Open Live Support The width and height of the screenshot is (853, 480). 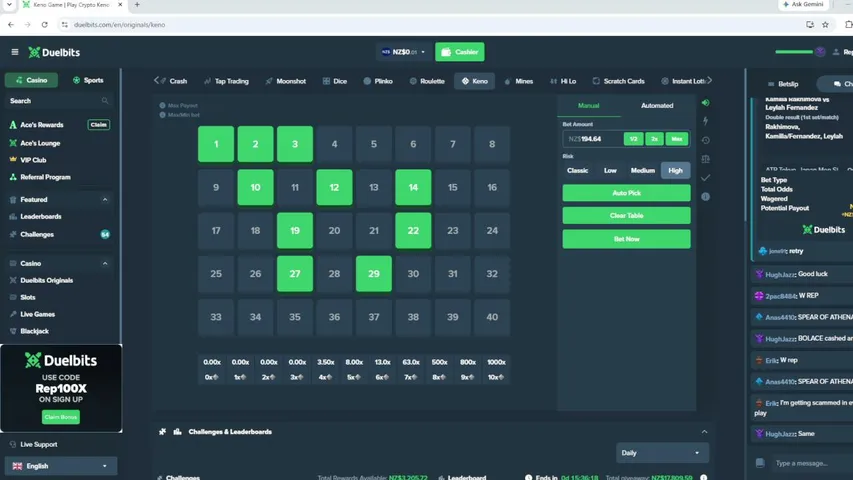pos(39,445)
